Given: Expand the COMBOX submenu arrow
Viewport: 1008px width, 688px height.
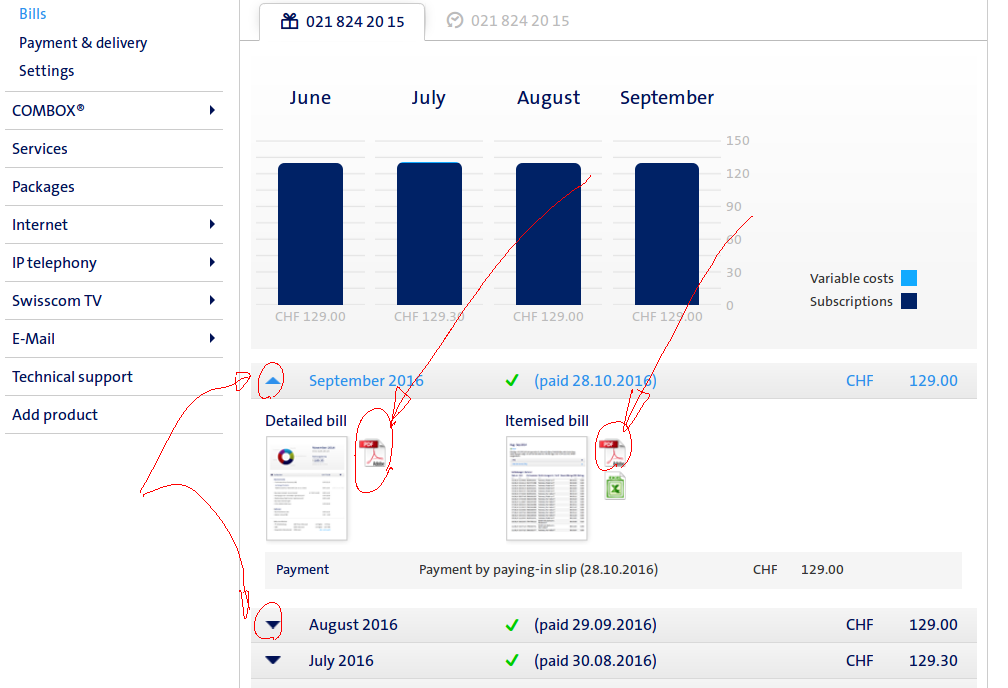Looking at the screenshot, I should pyautogui.click(x=212, y=110).
